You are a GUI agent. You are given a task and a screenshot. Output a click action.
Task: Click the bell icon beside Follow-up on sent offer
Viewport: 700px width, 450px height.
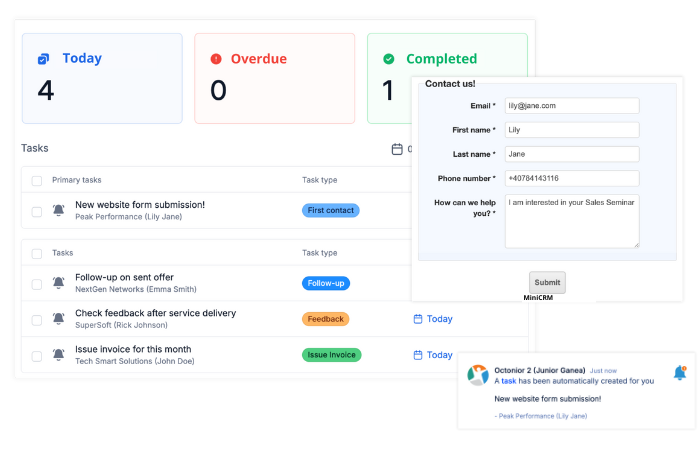(x=59, y=283)
